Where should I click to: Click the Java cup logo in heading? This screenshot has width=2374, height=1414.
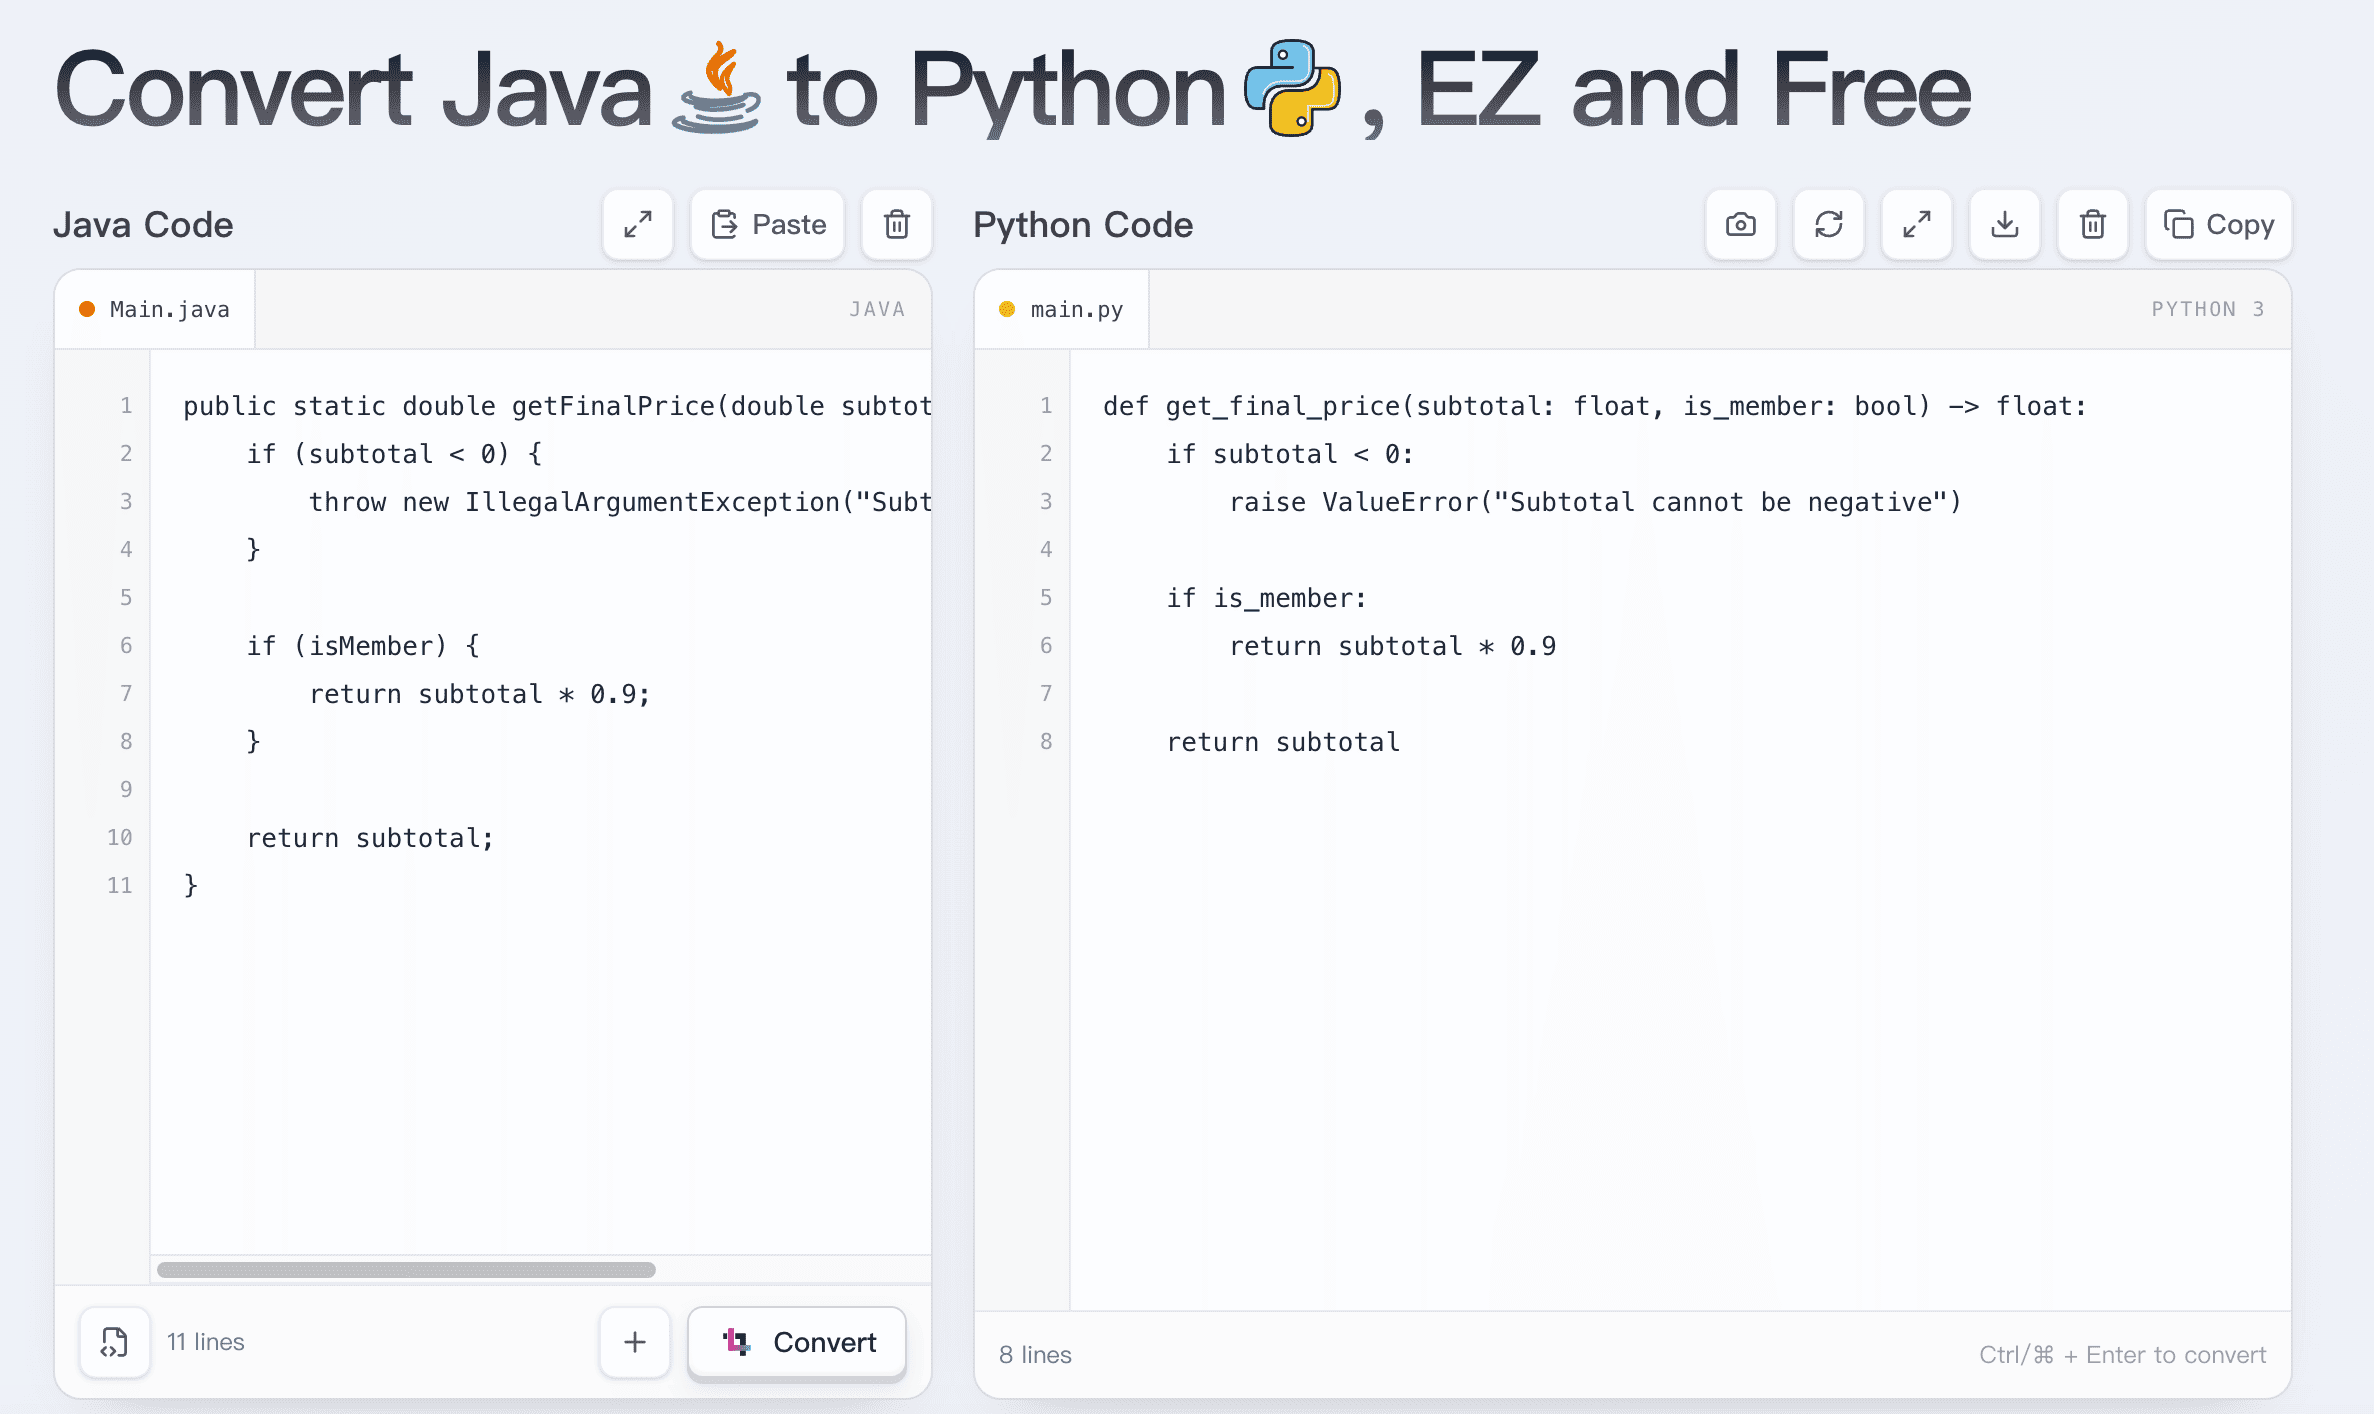click(717, 88)
